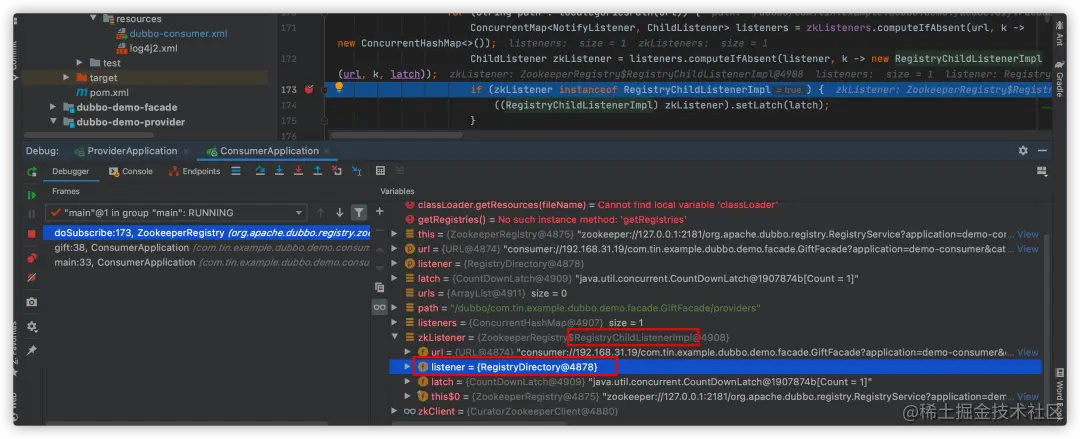Select the Endpoints tab
This screenshot has height=439, width=1080.
(x=194, y=171)
